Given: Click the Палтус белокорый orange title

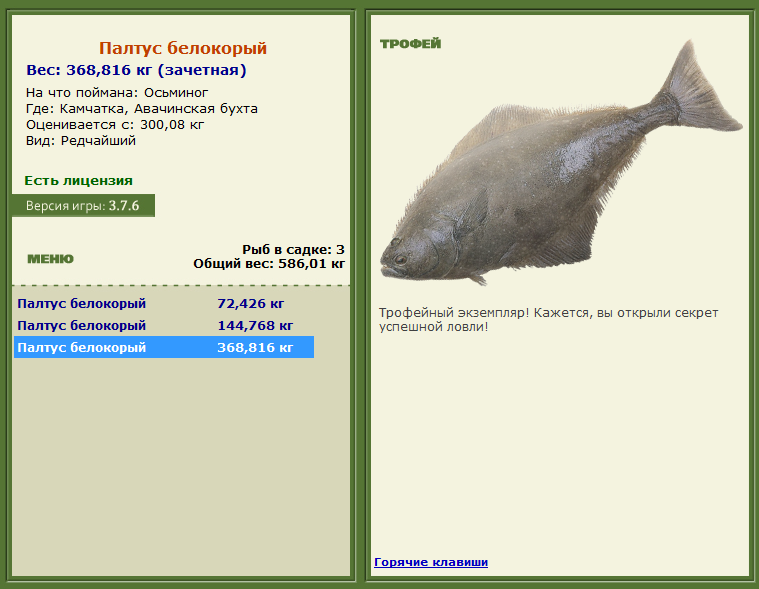Looking at the screenshot, I should [x=183, y=48].
